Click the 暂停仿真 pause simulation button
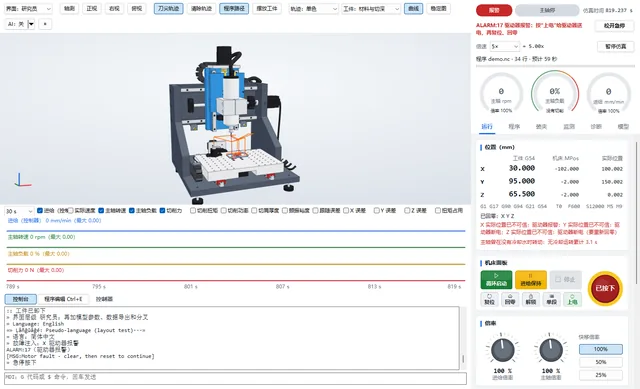 (615, 47)
